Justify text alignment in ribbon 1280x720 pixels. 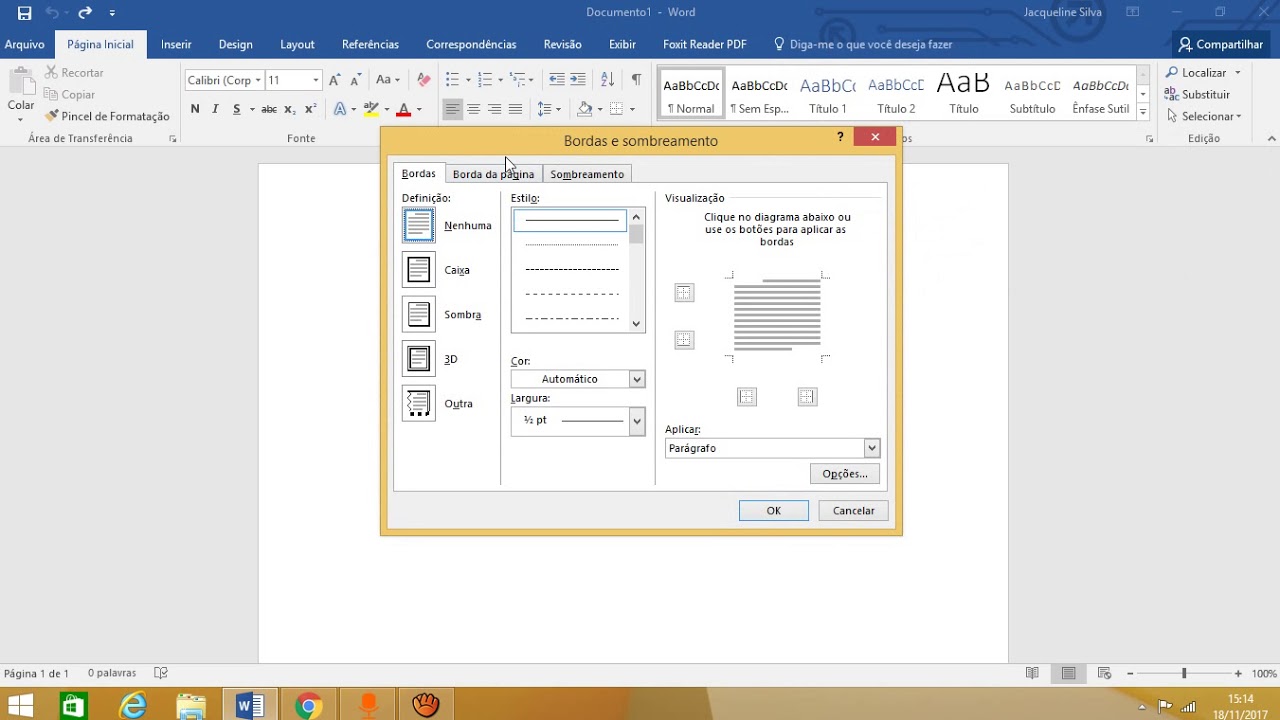[516, 109]
